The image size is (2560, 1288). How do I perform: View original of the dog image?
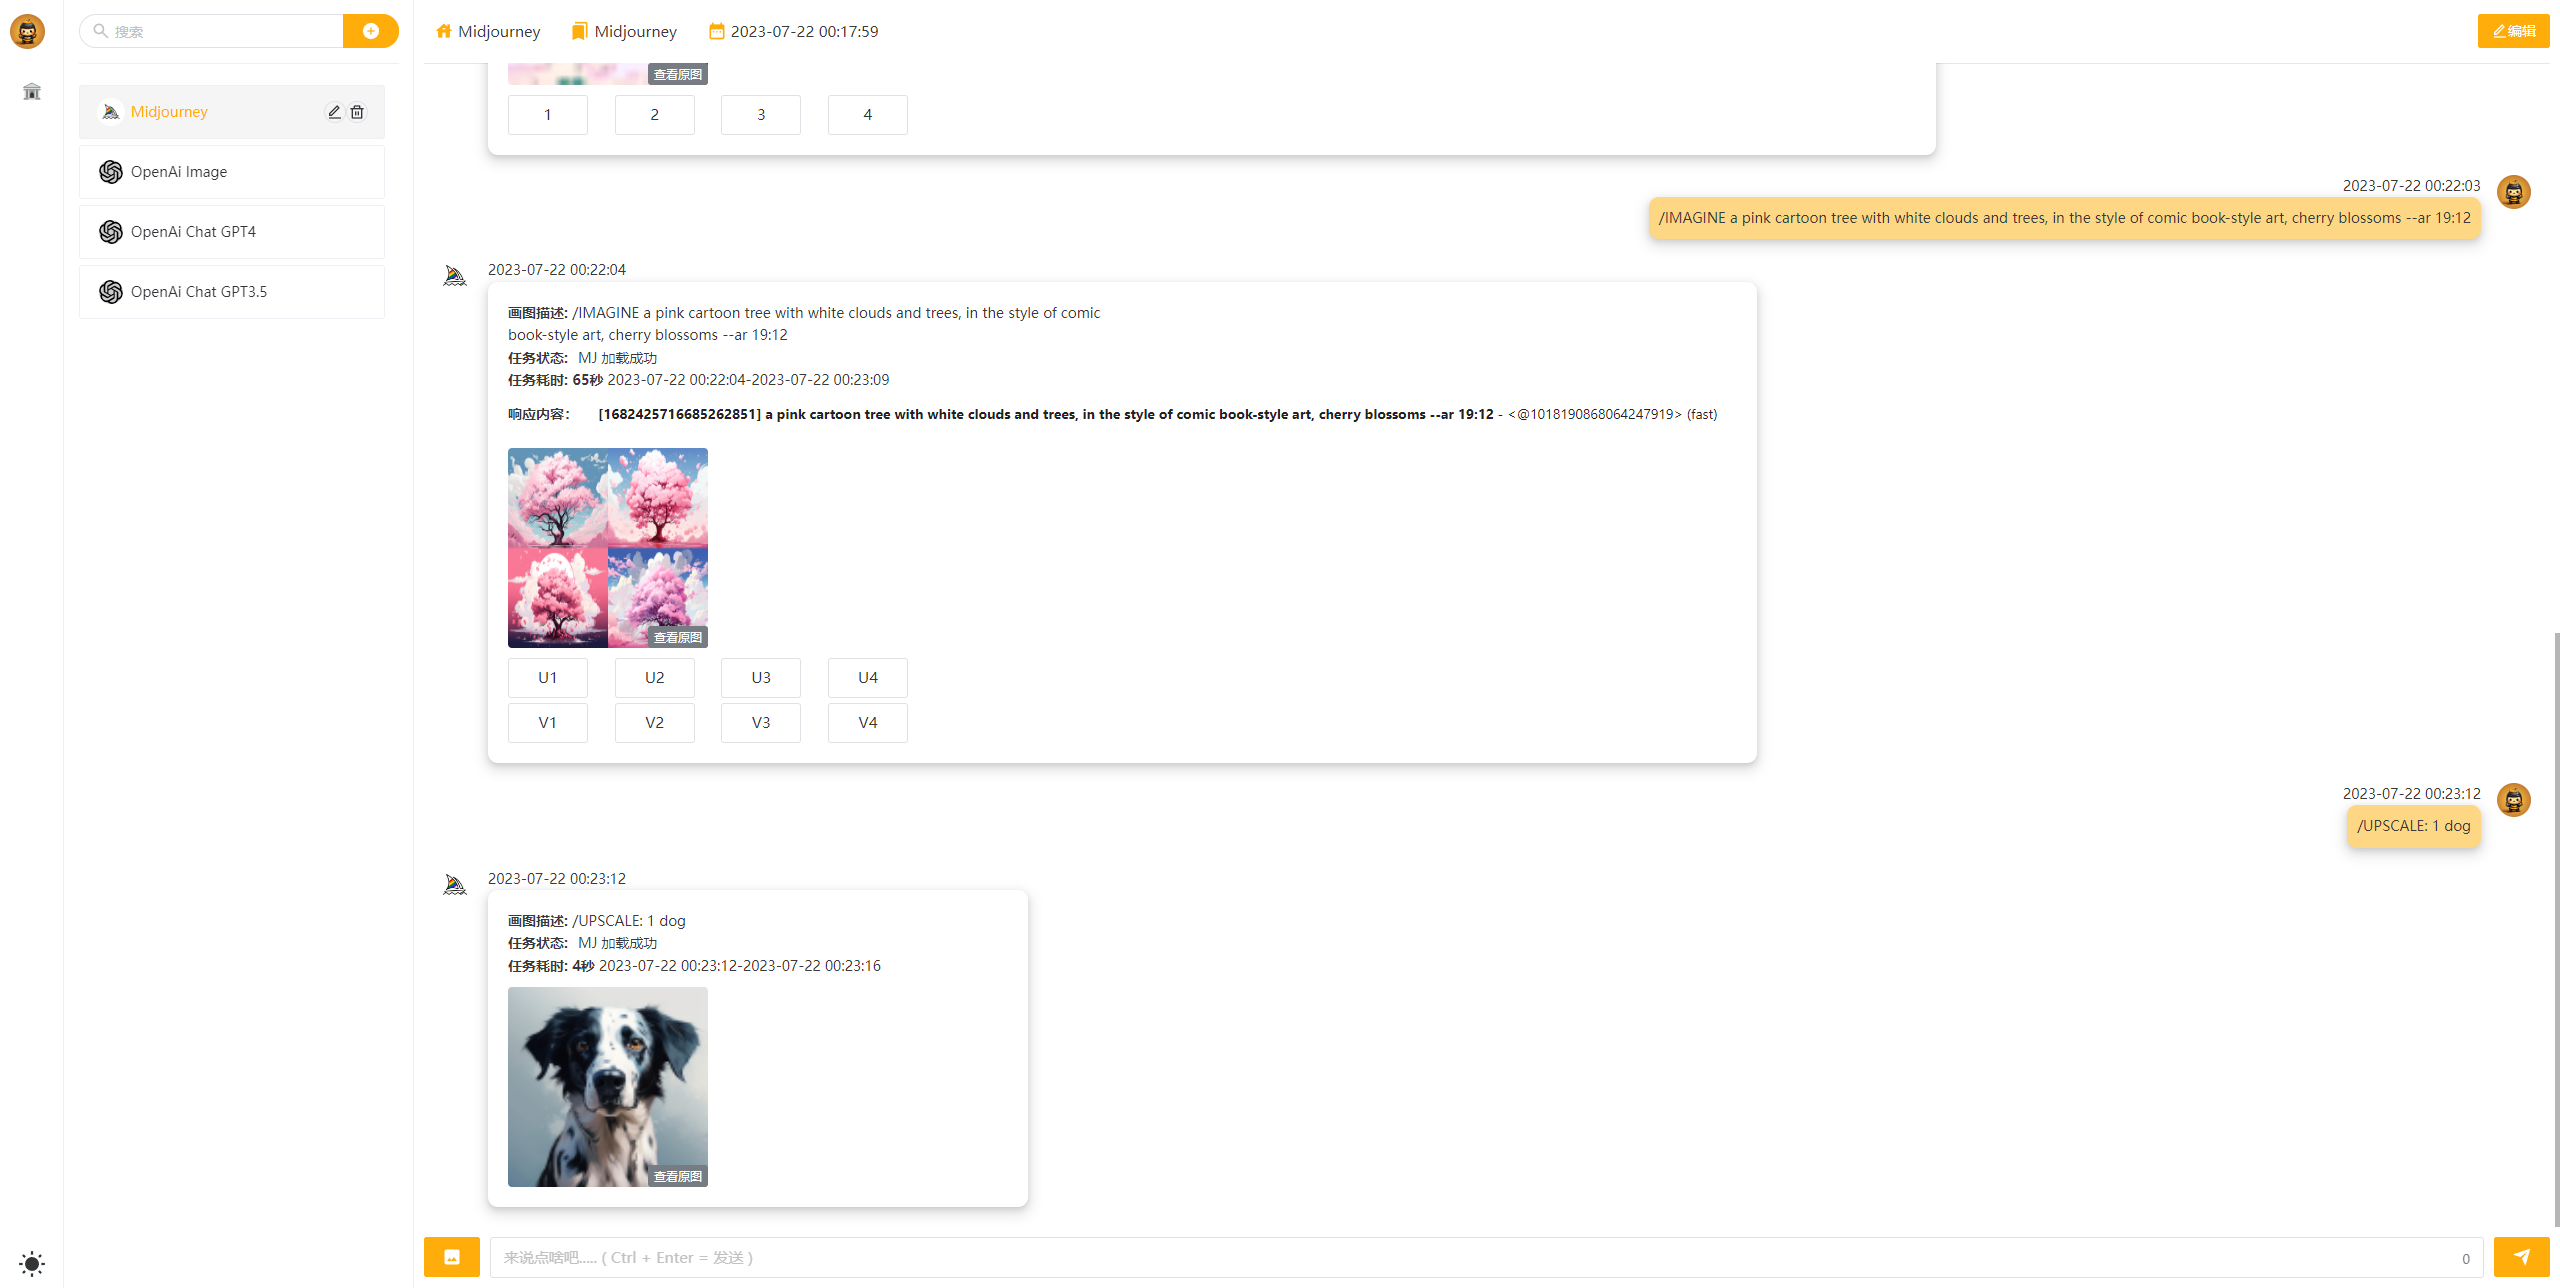click(677, 1176)
